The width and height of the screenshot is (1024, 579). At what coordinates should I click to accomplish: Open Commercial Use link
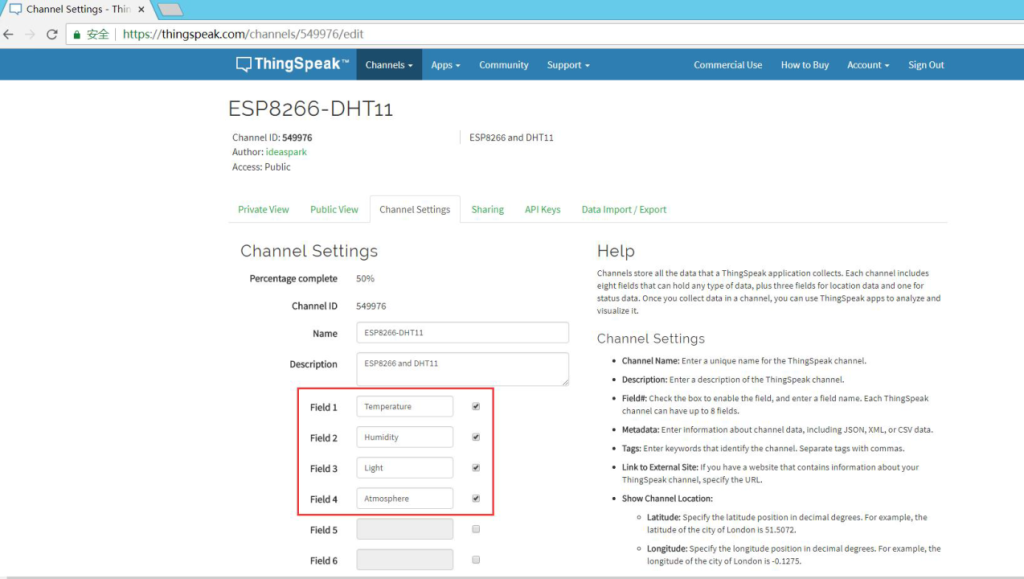[728, 65]
